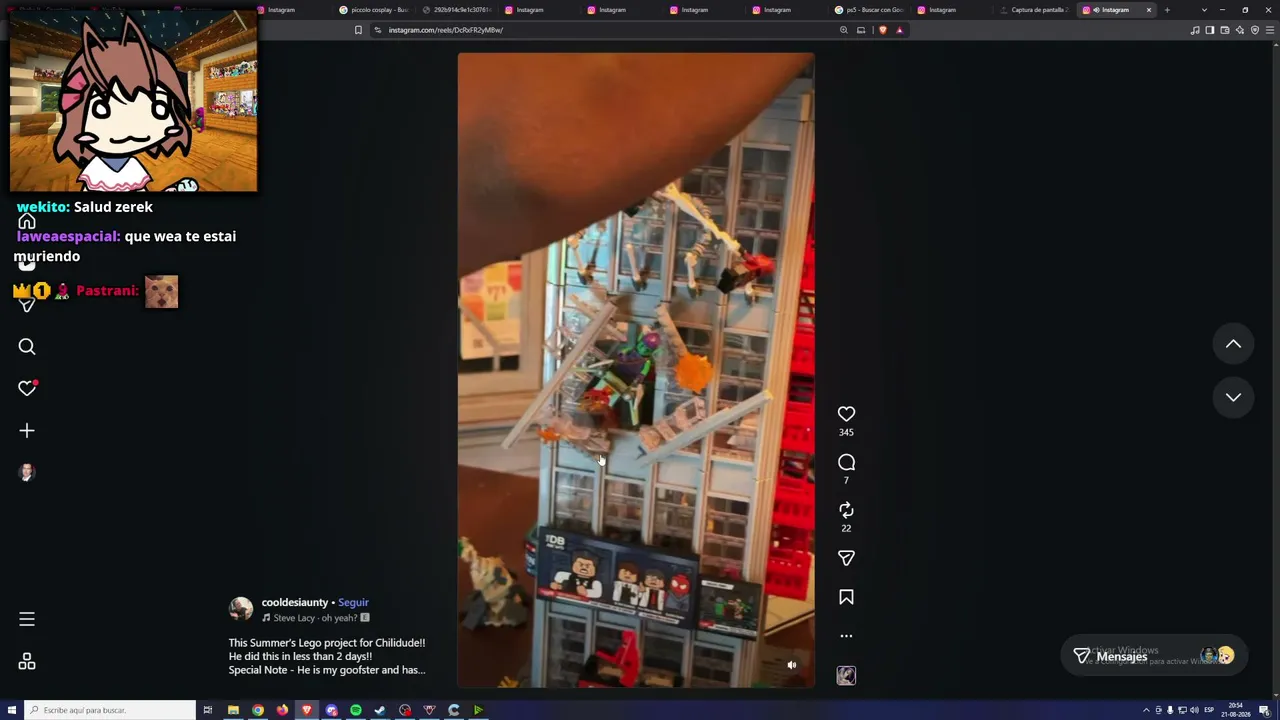Open the volume control in system tray

(x=1194, y=710)
